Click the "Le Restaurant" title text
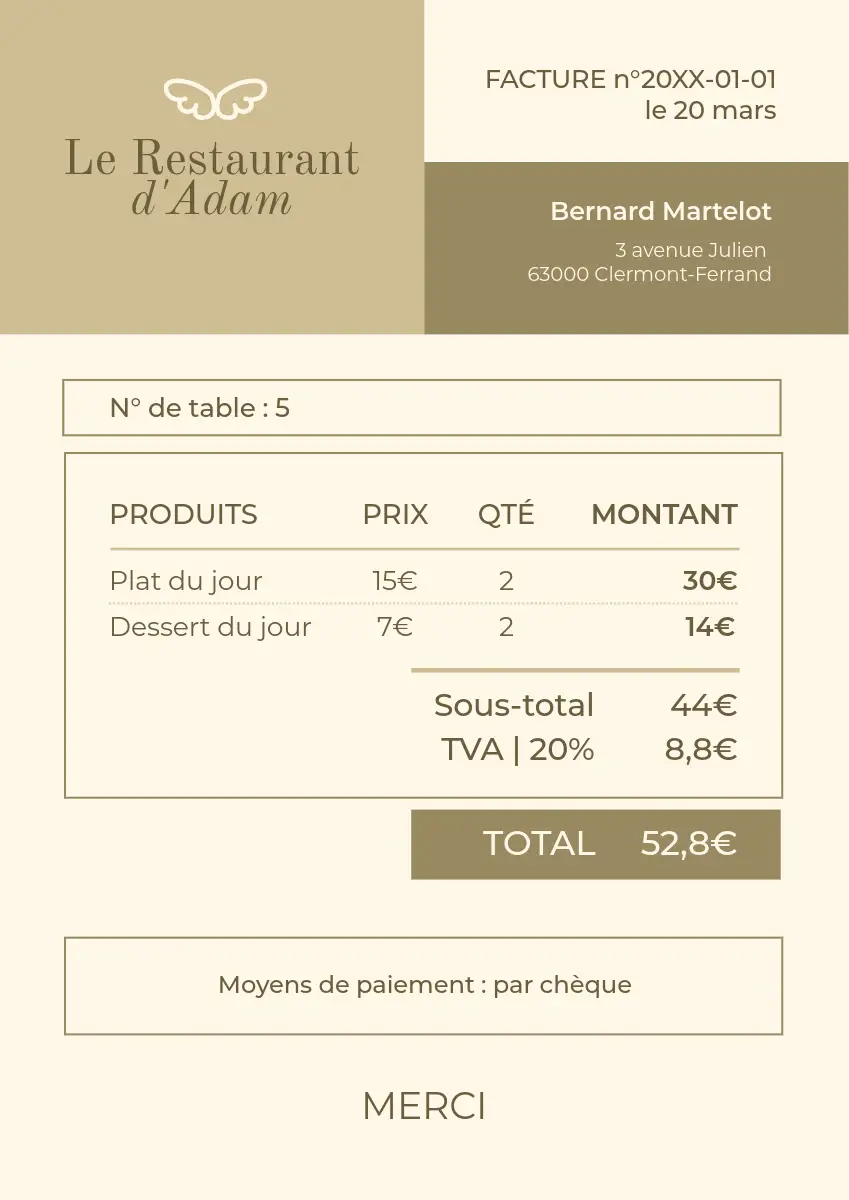Image resolution: width=849 pixels, height=1200 pixels. pos(212,159)
